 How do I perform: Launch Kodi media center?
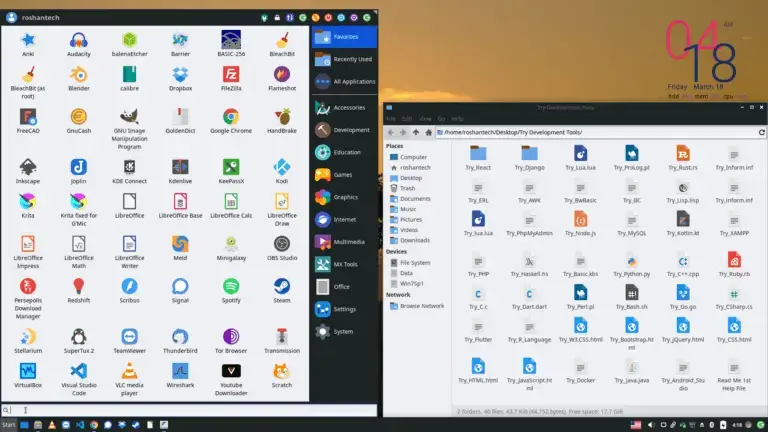click(x=282, y=171)
